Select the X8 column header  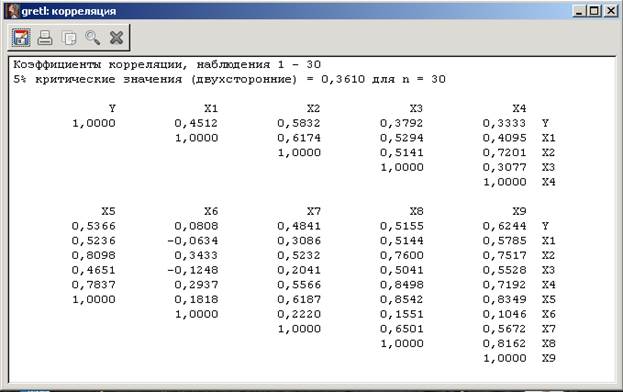(416, 211)
